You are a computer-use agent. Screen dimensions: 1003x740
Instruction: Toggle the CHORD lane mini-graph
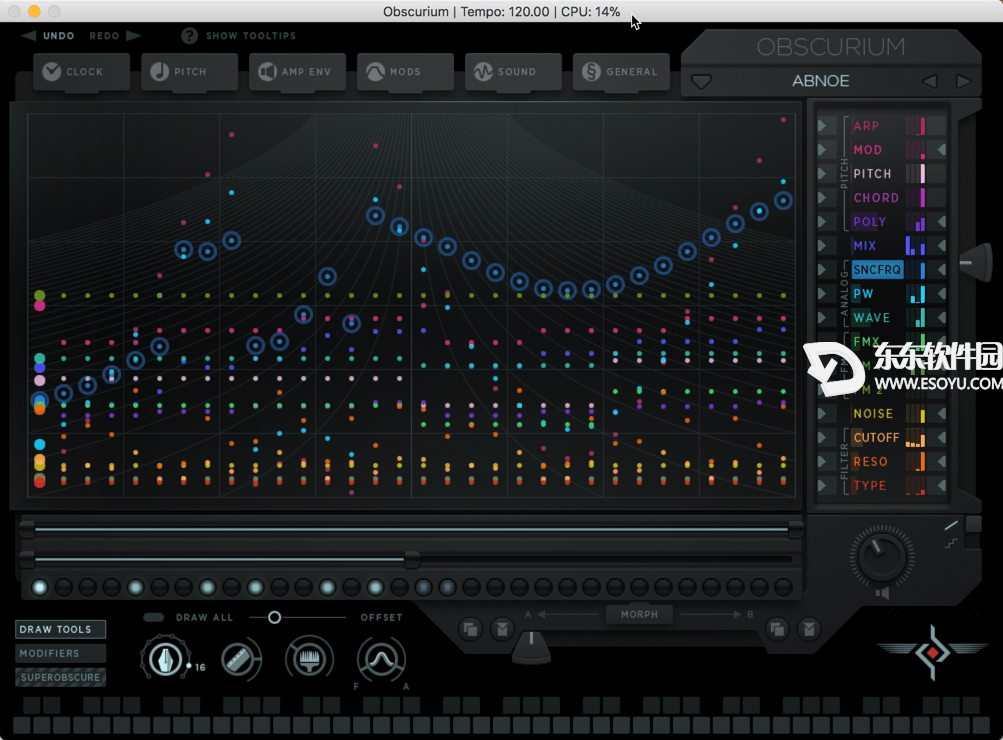(916, 198)
